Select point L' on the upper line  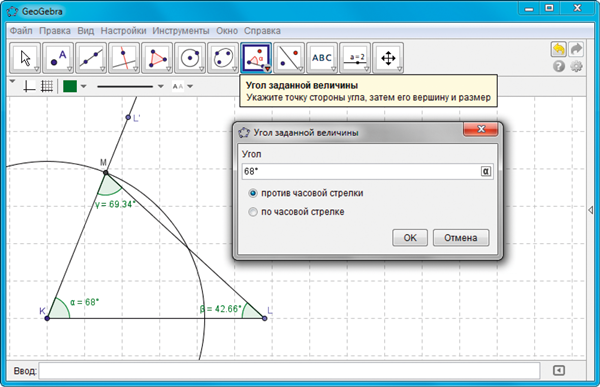click(x=128, y=117)
